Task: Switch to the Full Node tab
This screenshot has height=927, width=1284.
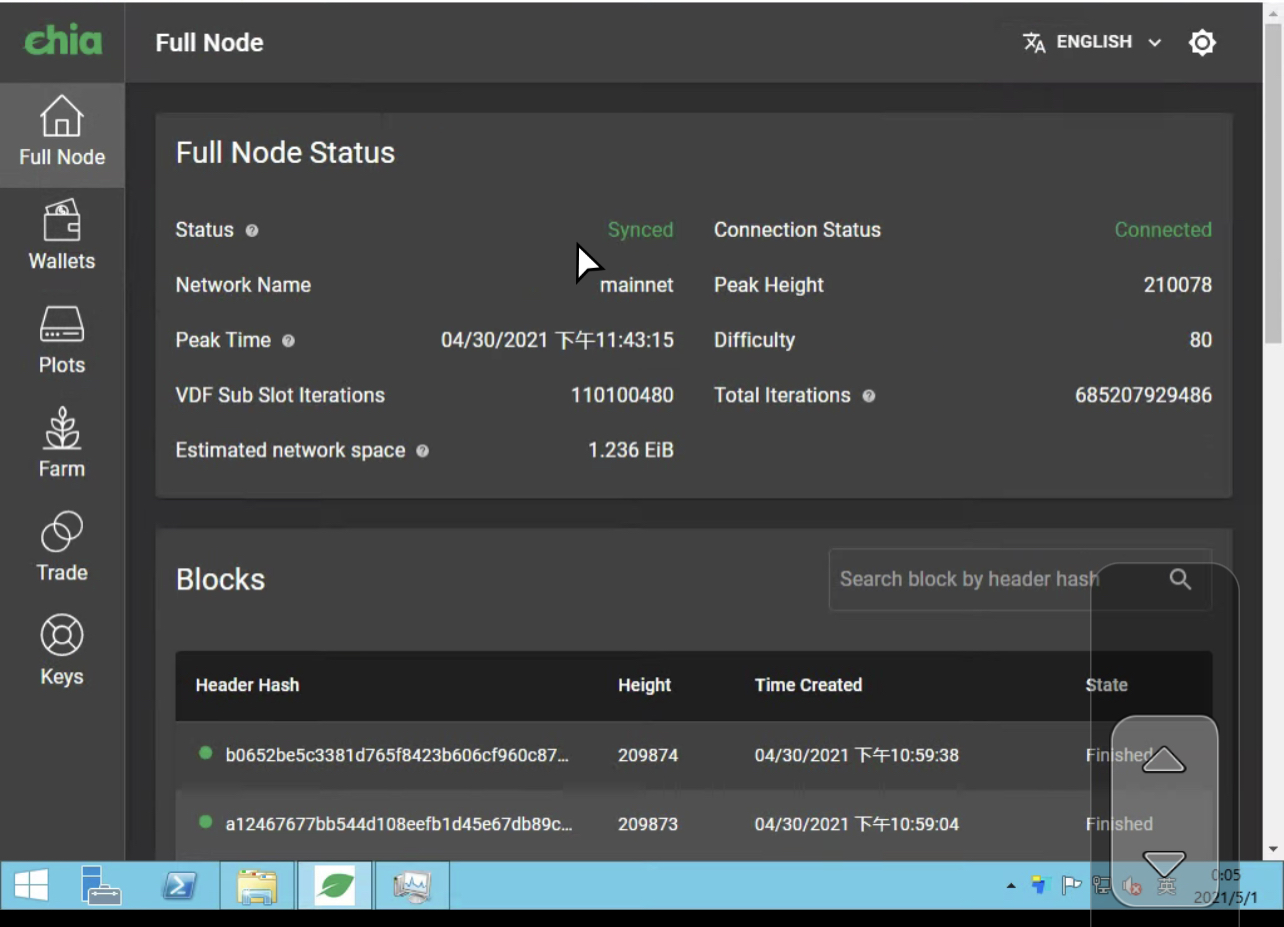Action: (x=62, y=135)
